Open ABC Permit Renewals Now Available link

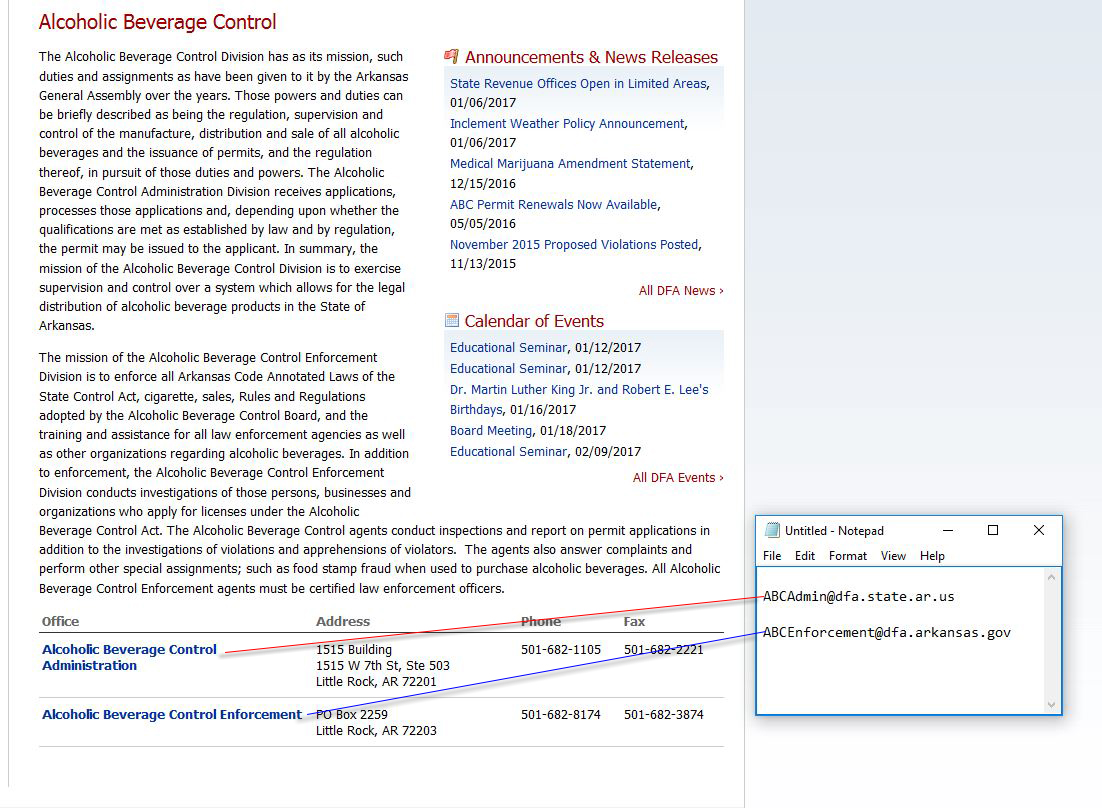pyautogui.click(x=554, y=204)
